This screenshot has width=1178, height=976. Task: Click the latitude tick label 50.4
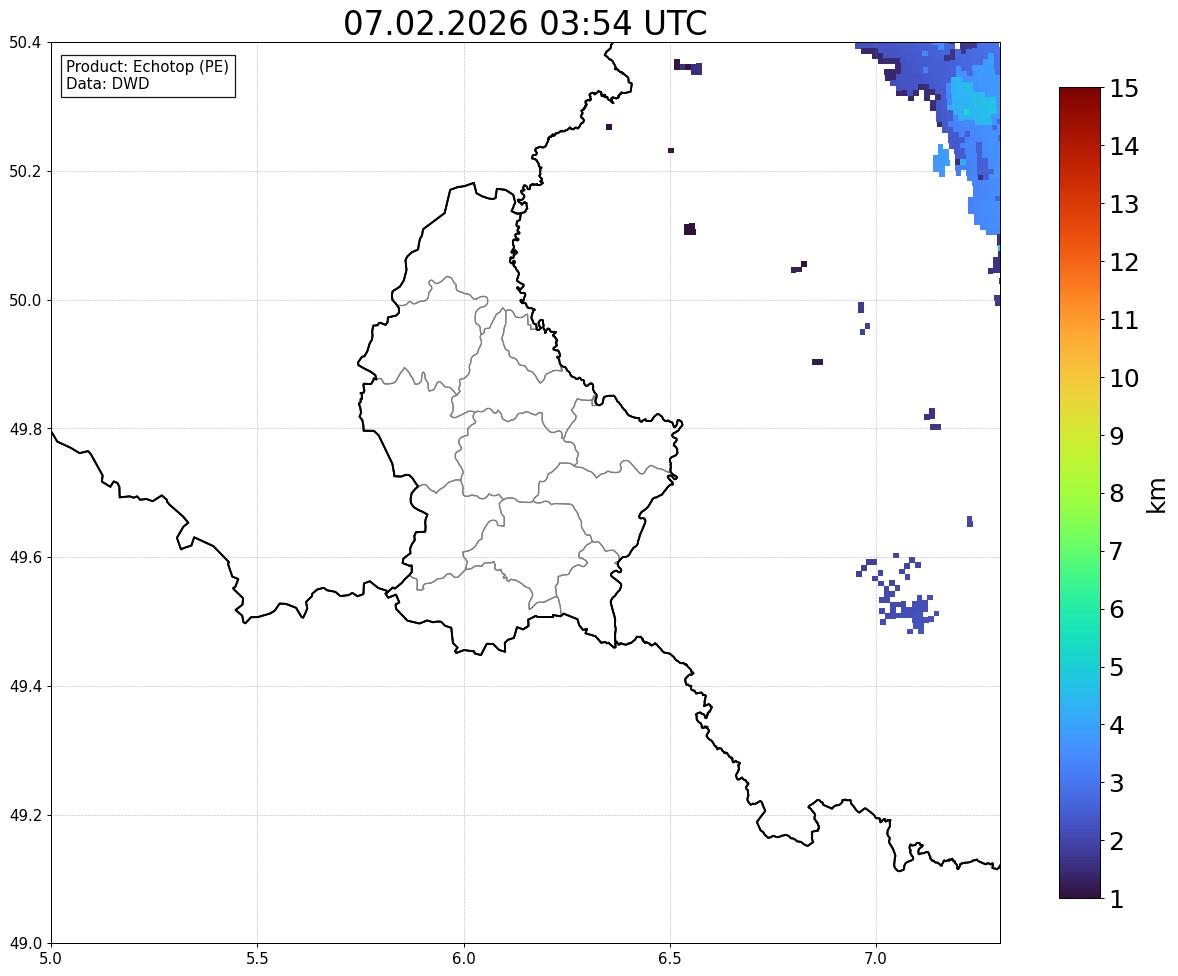25,43
